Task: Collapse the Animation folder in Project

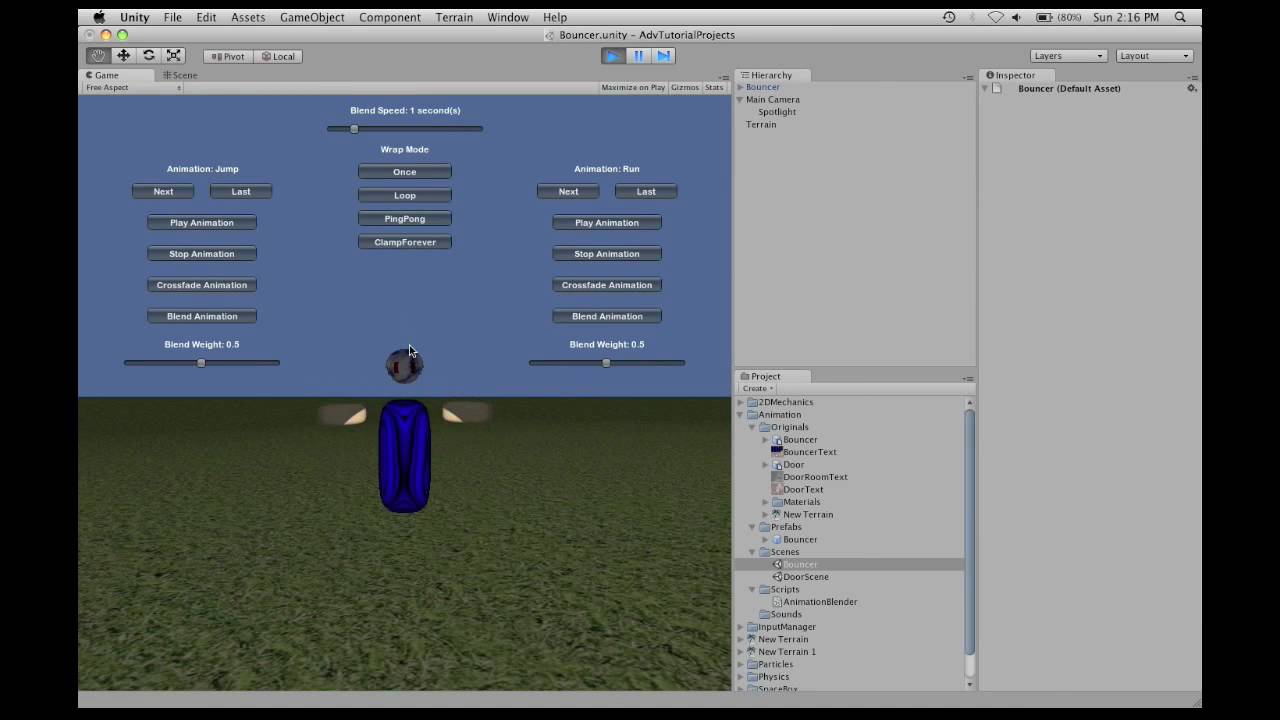Action: pos(741,414)
